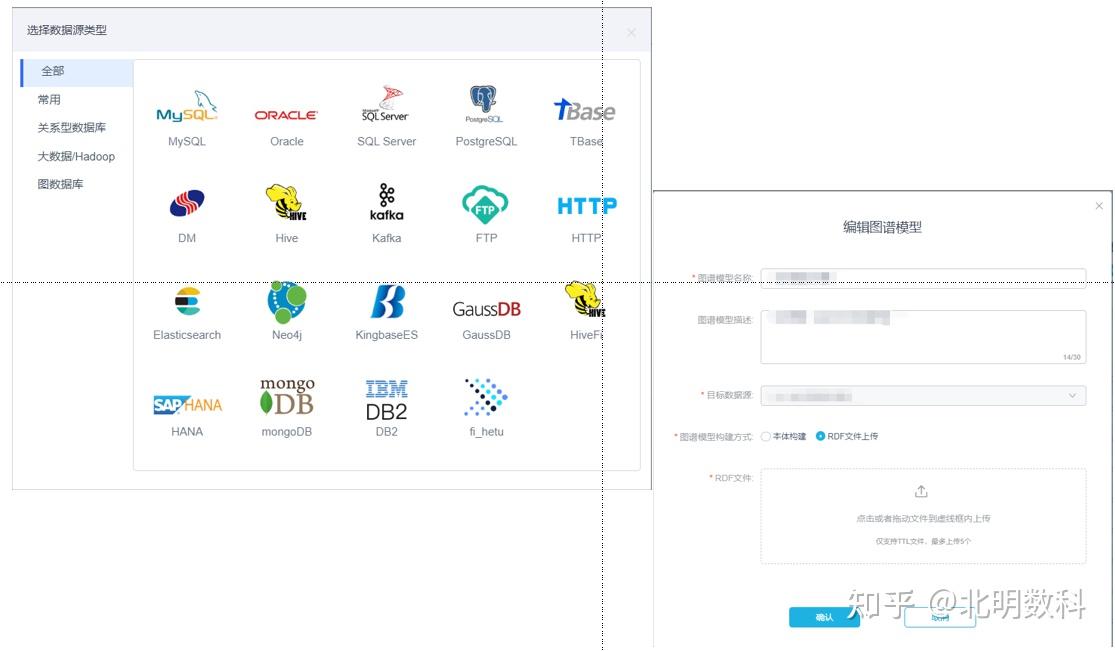The width and height of the screenshot is (1115, 651).
Task: Select the FTP cloud icon
Action: point(485,203)
